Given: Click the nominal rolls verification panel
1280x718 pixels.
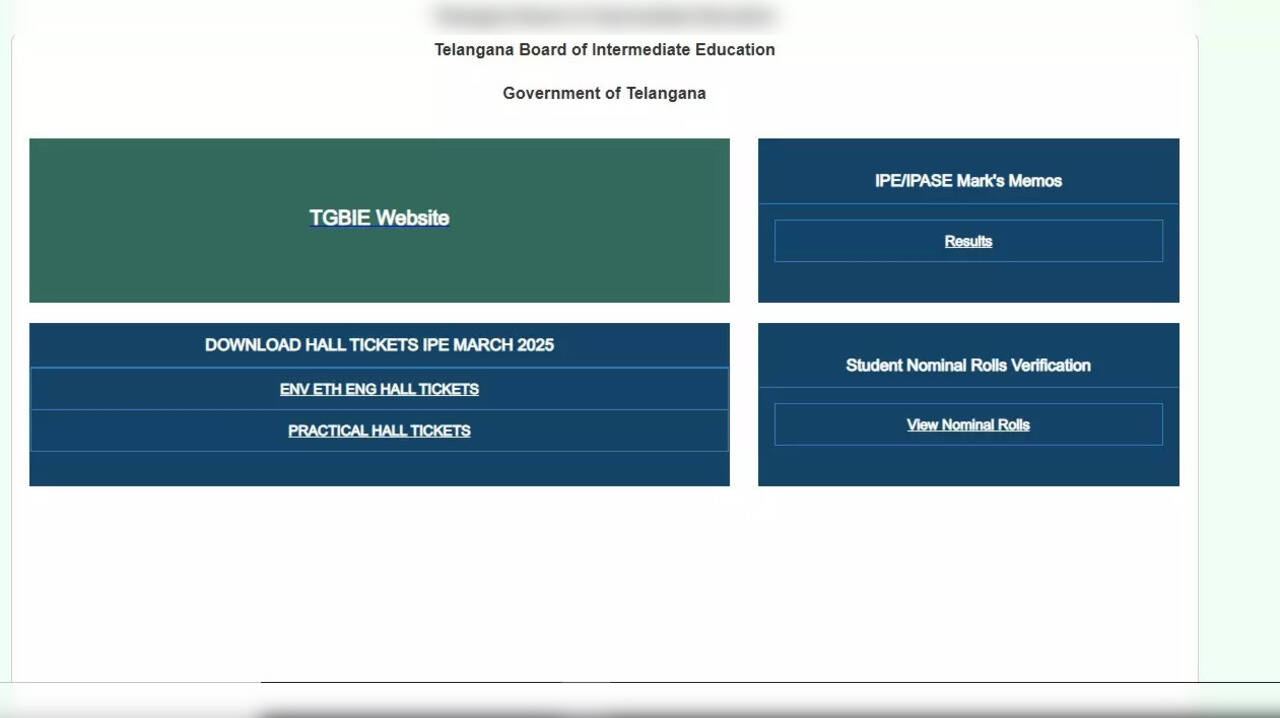Looking at the screenshot, I should [x=967, y=403].
